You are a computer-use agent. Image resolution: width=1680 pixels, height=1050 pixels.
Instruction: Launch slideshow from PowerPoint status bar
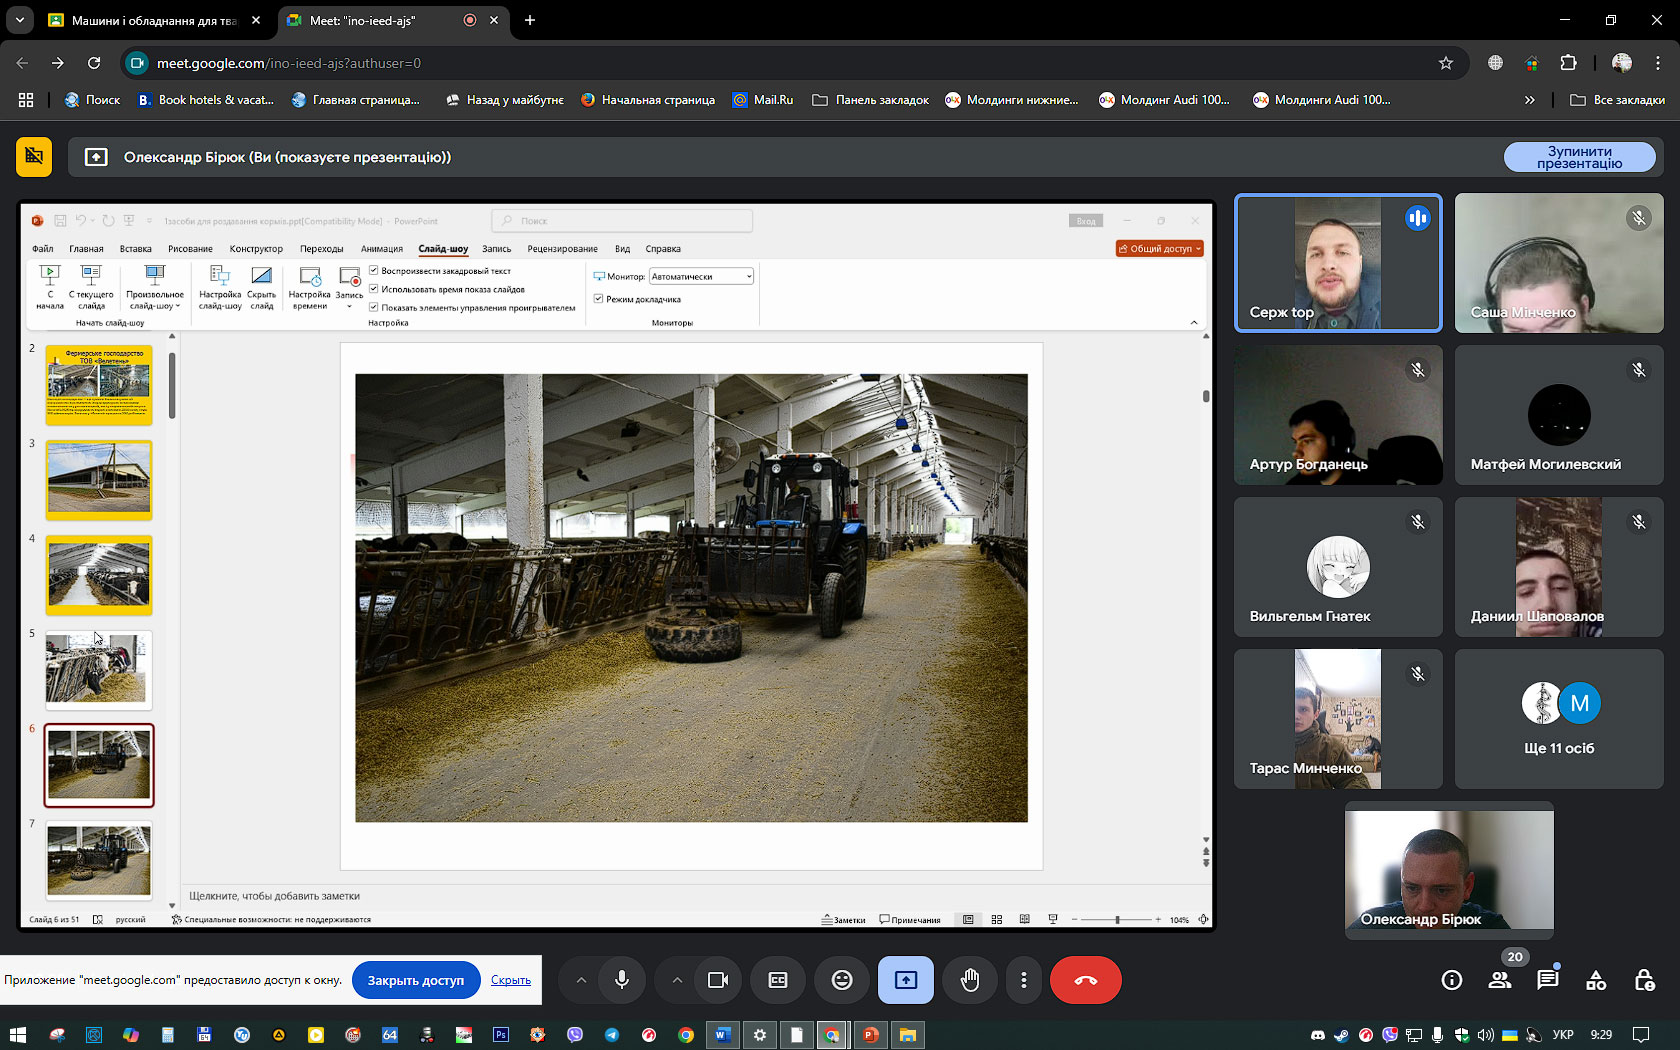click(x=1053, y=919)
